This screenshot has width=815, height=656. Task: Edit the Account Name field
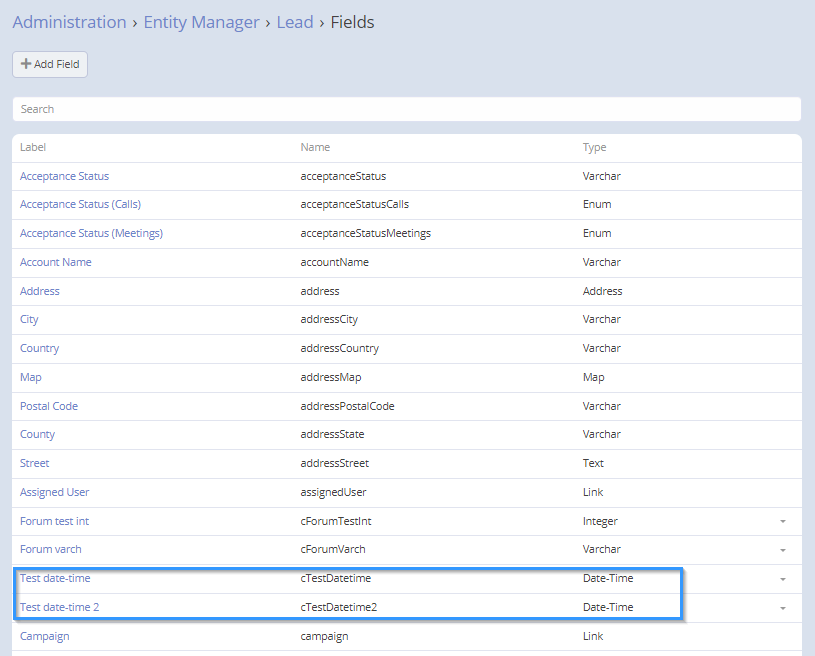pos(55,262)
